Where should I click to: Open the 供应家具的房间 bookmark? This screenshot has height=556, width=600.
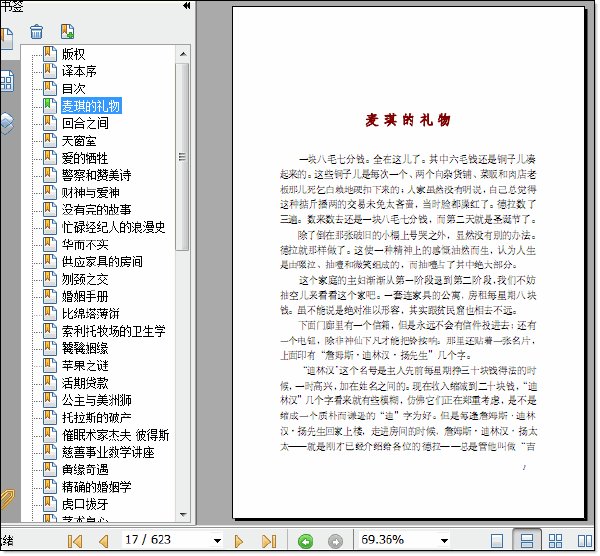(102, 262)
